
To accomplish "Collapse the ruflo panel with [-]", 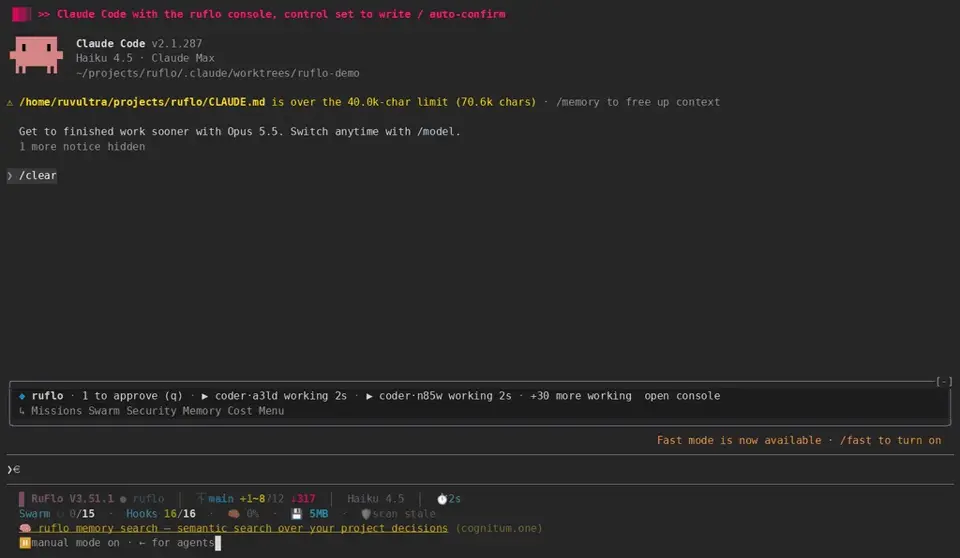I will pos(943,381).
